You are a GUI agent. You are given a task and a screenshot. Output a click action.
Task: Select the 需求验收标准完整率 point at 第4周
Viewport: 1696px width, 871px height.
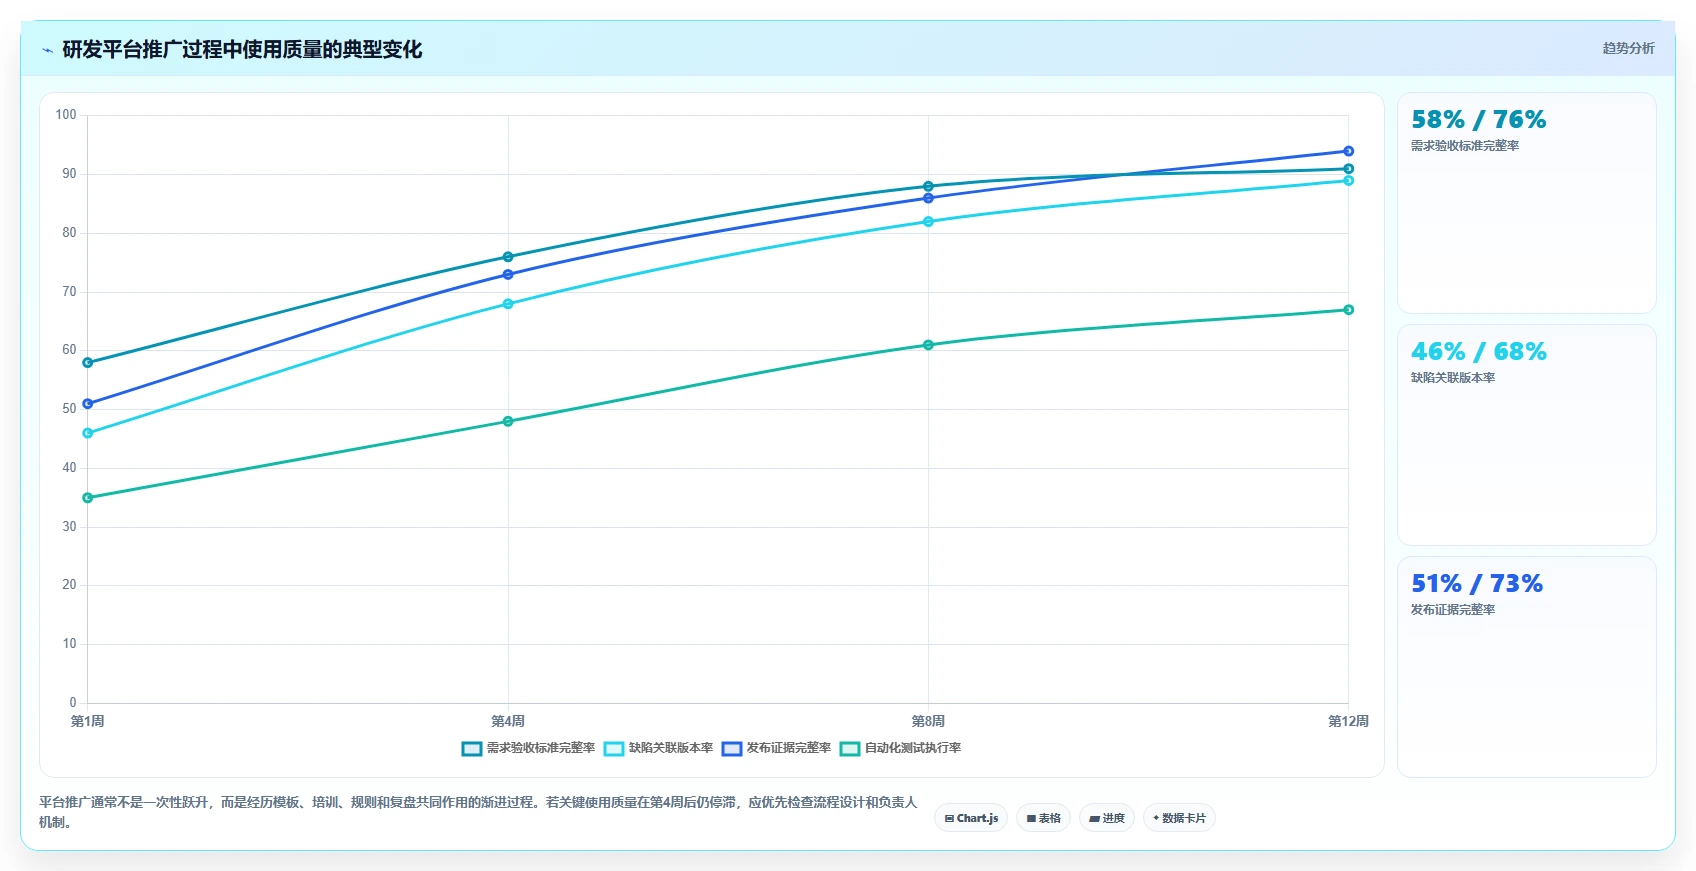508,257
